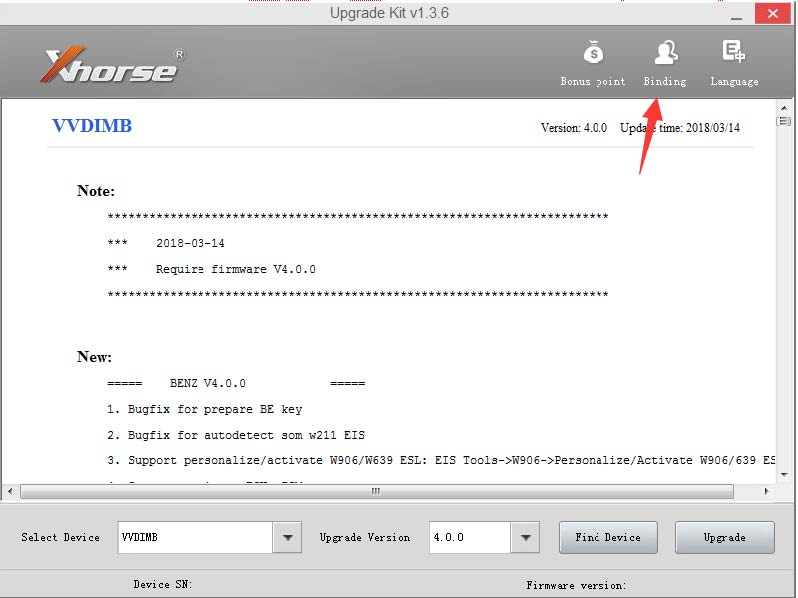The width and height of the screenshot is (798, 598).
Task: Click Support personalize/activate W906/W639 ESL line
Action: [441, 460]
